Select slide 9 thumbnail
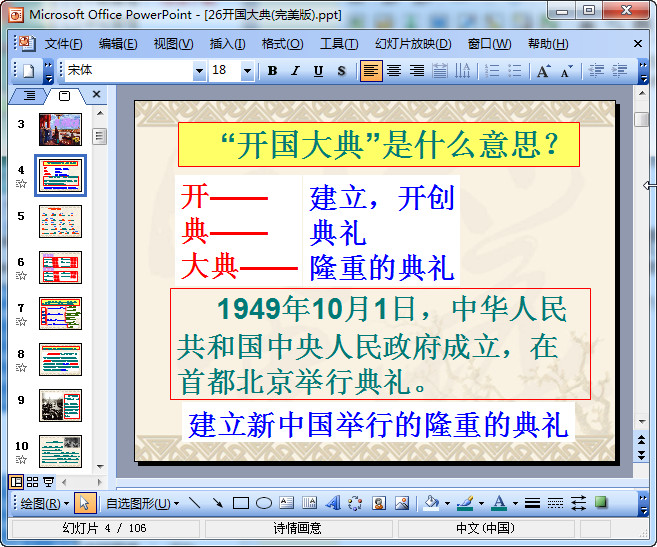This screenshot has width=657, height=547. coord(60,405)
